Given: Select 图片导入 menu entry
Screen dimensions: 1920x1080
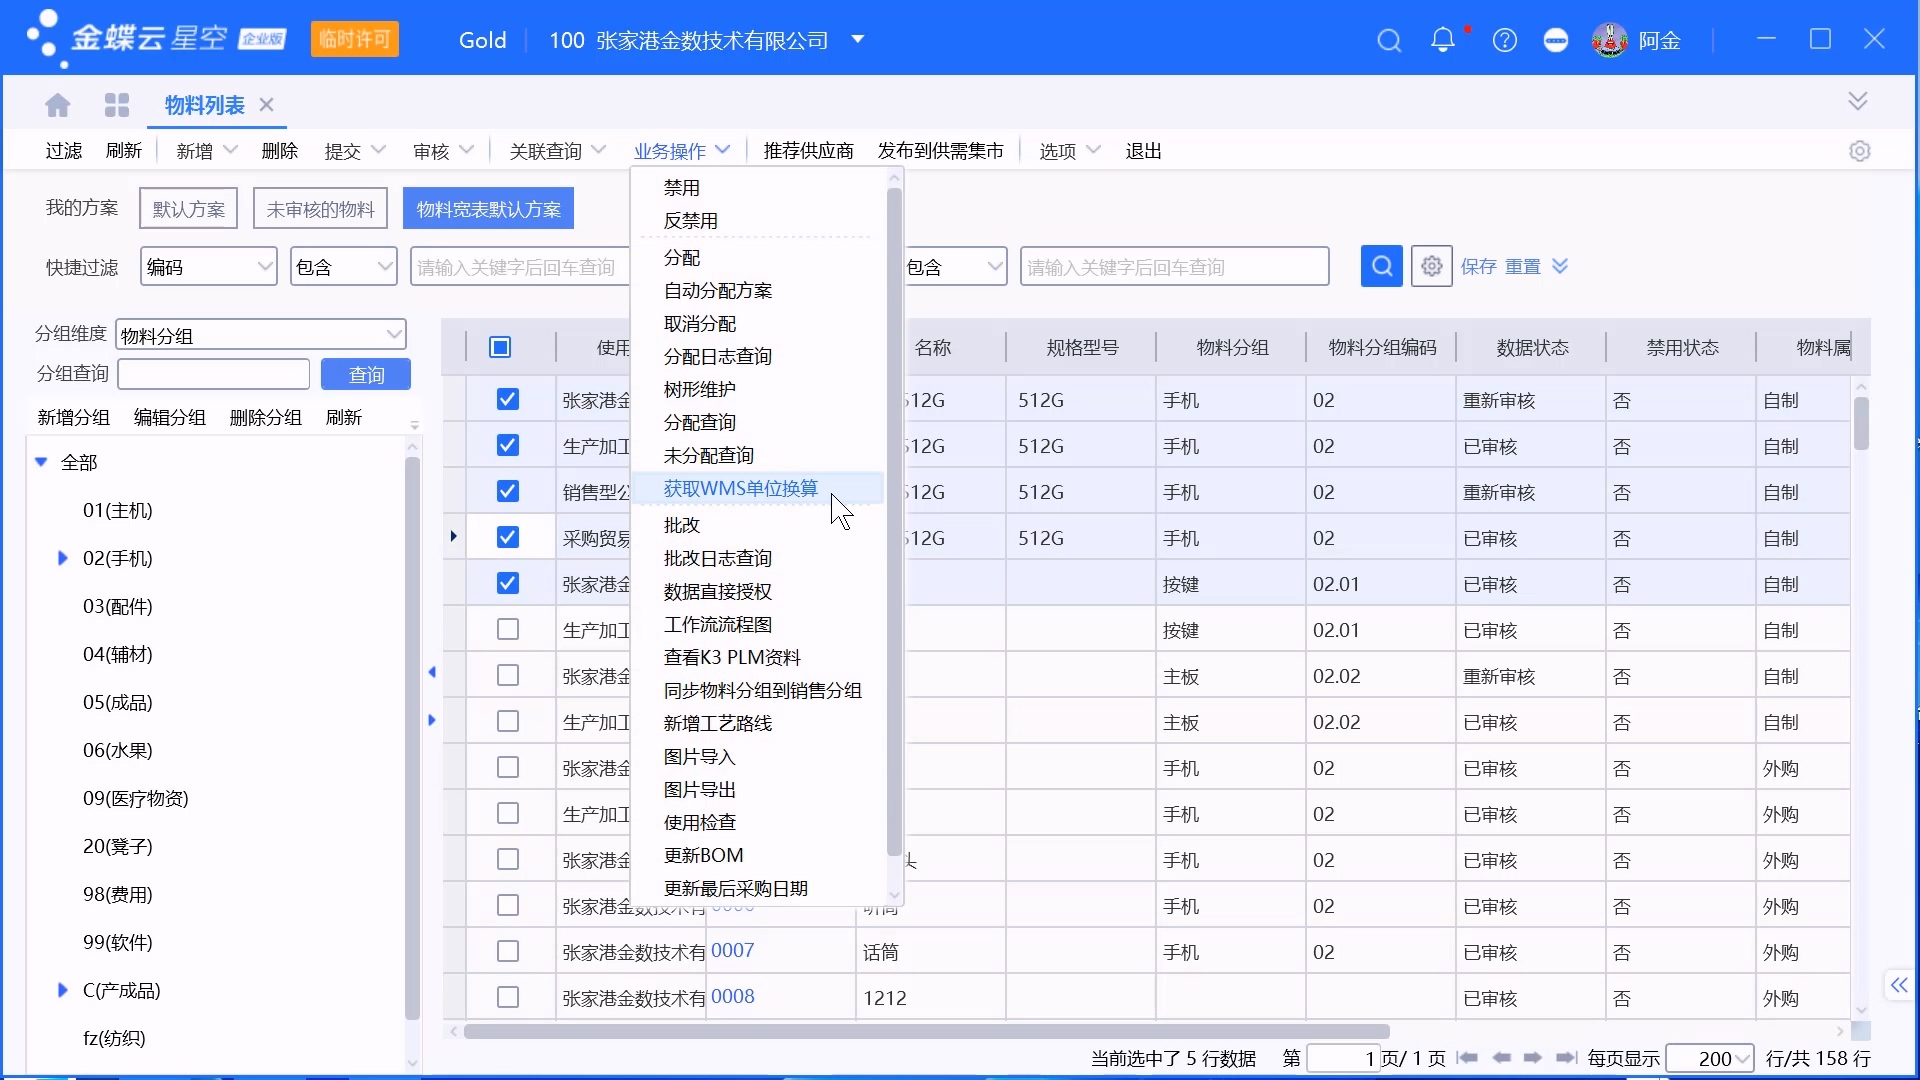Looking at the screenshot, I should coord(700,757).
